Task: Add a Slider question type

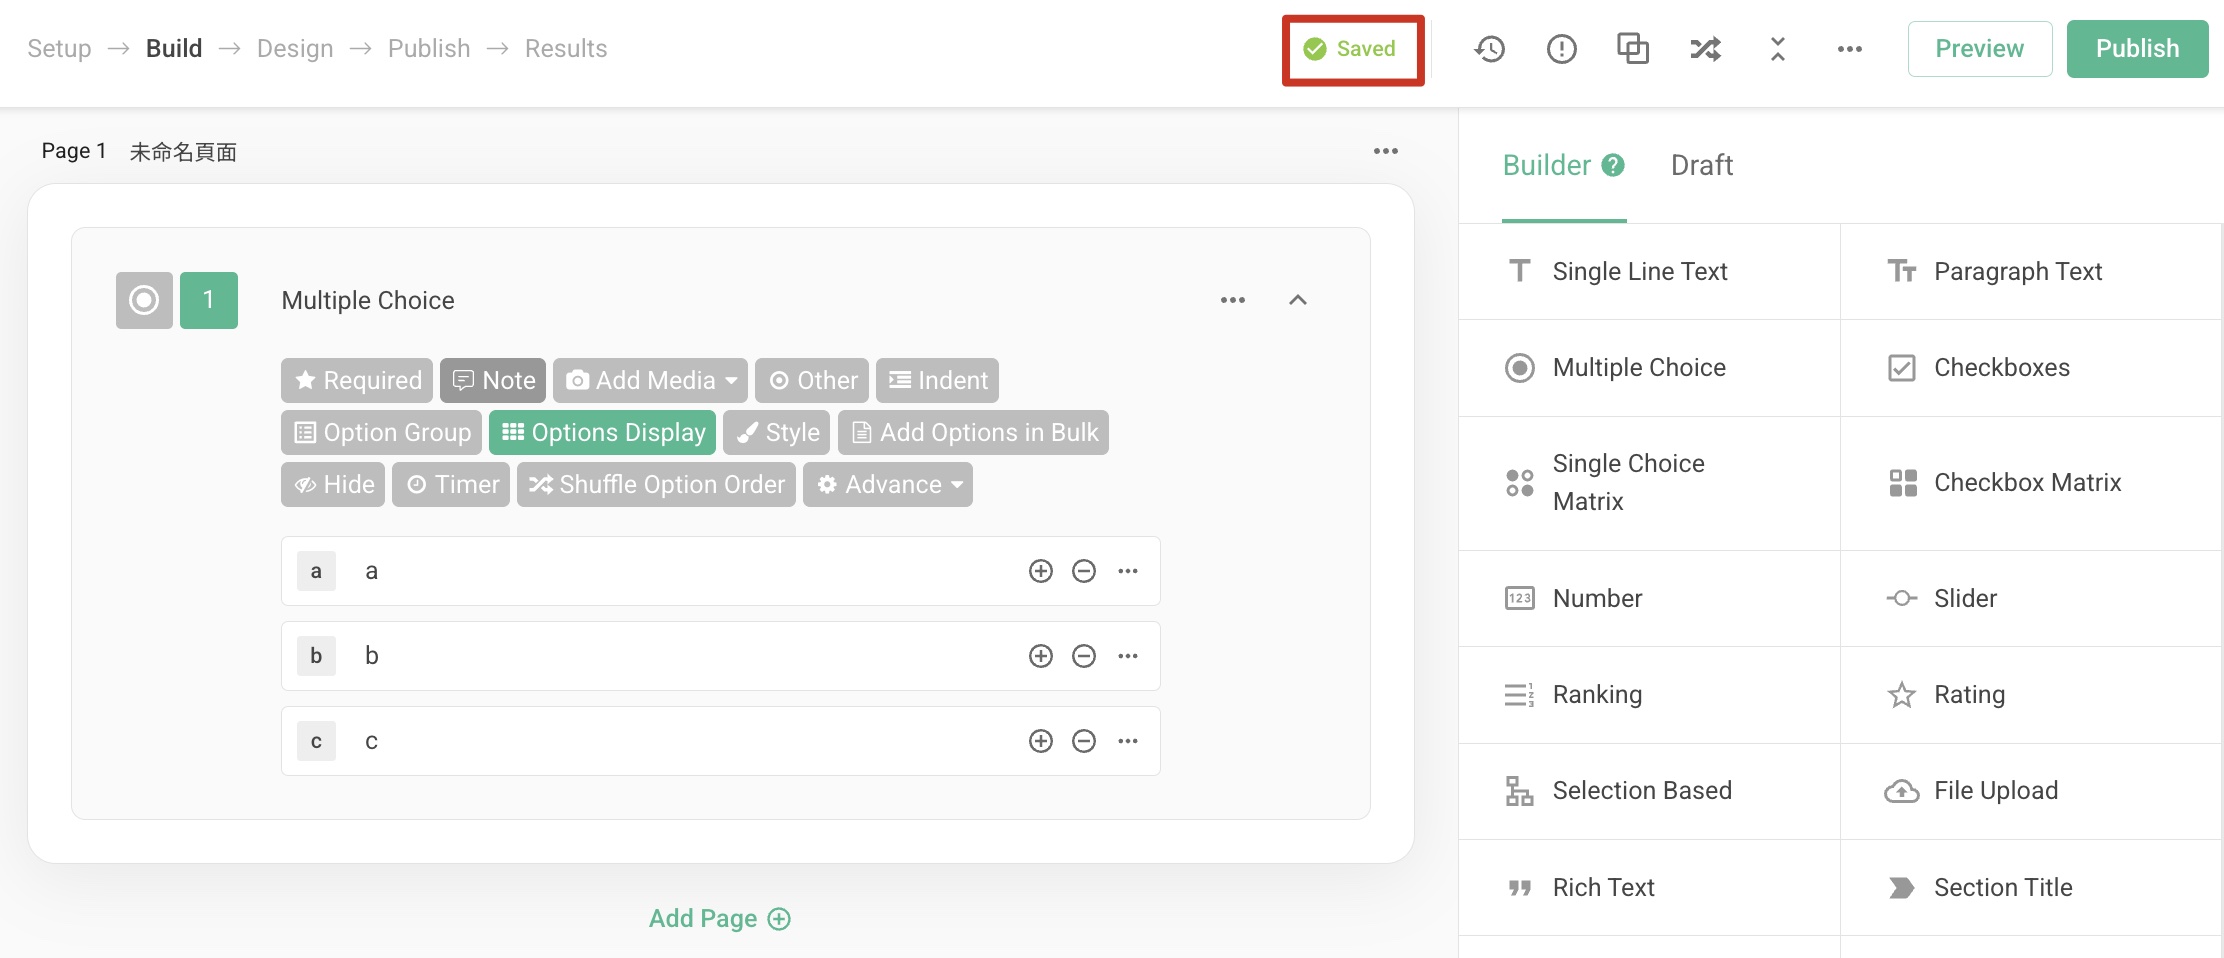Action: point(1964,598)
